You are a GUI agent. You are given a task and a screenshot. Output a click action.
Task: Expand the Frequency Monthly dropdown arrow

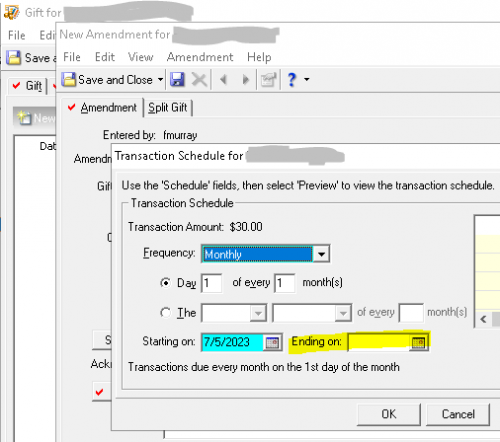pyautogui.click(x=321, y=254)
